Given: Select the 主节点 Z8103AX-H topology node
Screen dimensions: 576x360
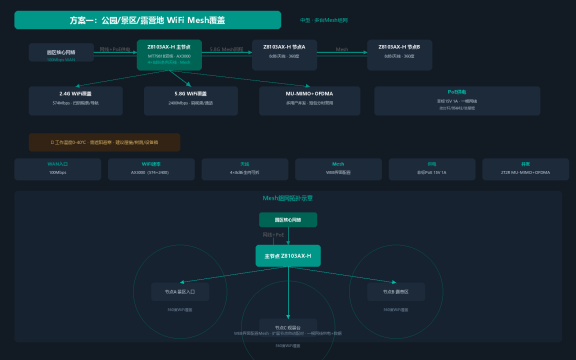Looking at the screenshot, I should pos(288,256).
